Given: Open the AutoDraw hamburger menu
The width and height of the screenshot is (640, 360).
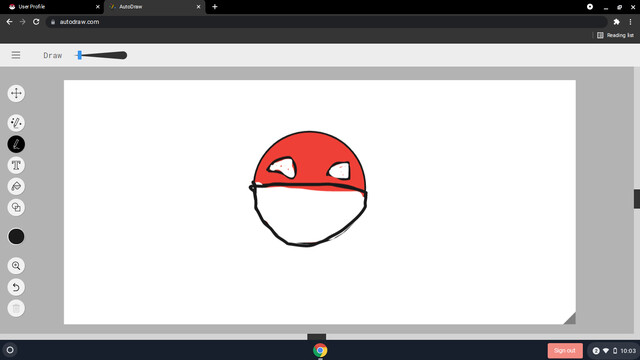Looking at the screenshot, I should tap(16, 55).
